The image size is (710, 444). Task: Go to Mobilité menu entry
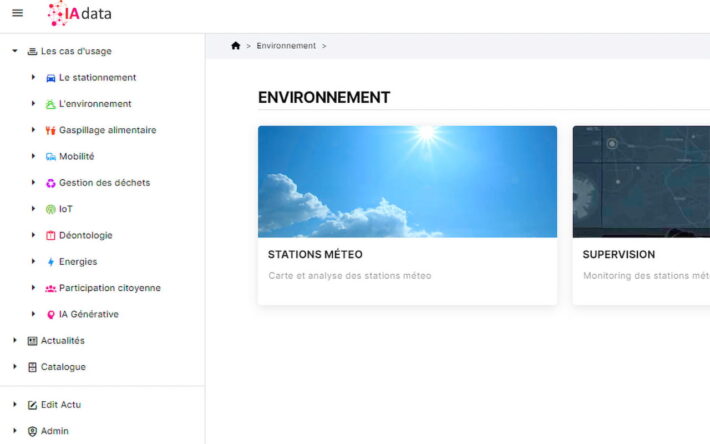pyautogui.click(x=77, y=156)
